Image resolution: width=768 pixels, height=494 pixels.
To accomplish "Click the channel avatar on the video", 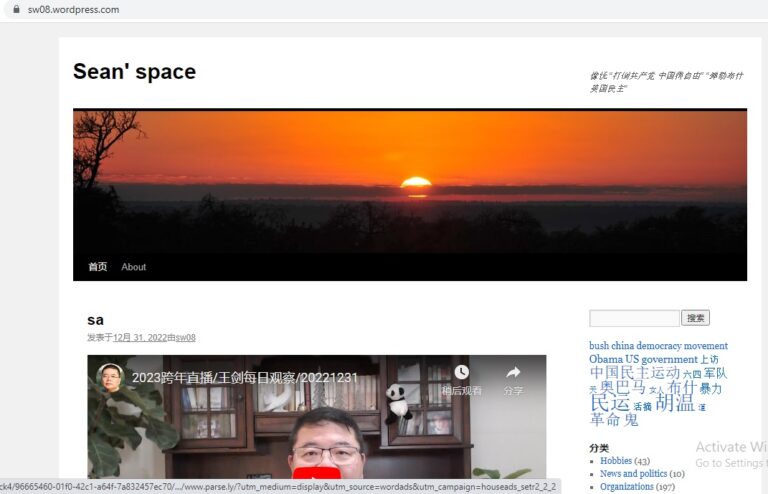I will coord(110,378).
